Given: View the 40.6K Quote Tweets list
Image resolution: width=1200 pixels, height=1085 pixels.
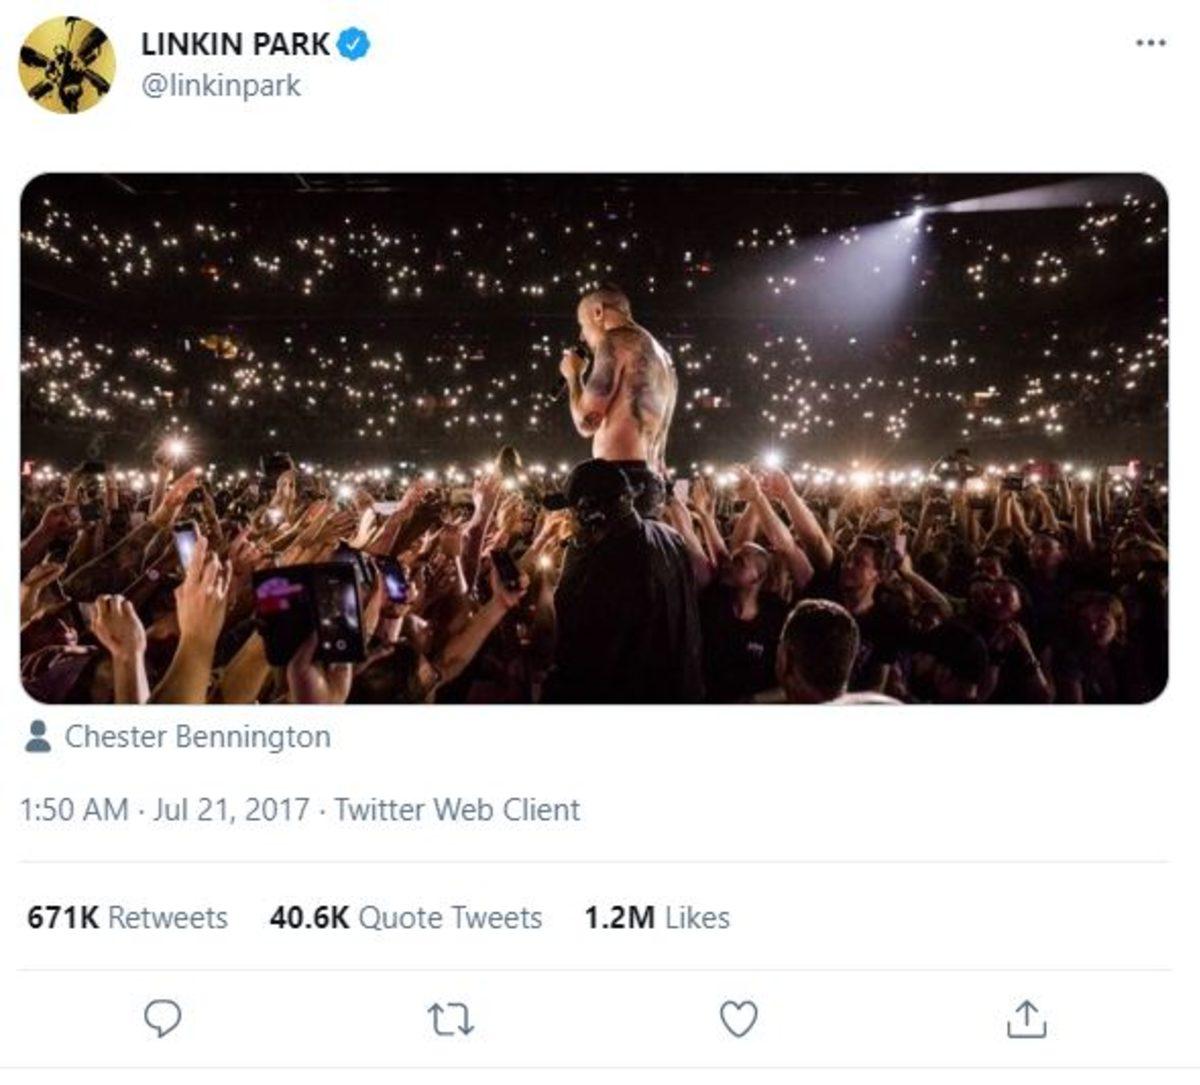Looking at the screenshot, I should pyautogui.click(x=405, y=917).
